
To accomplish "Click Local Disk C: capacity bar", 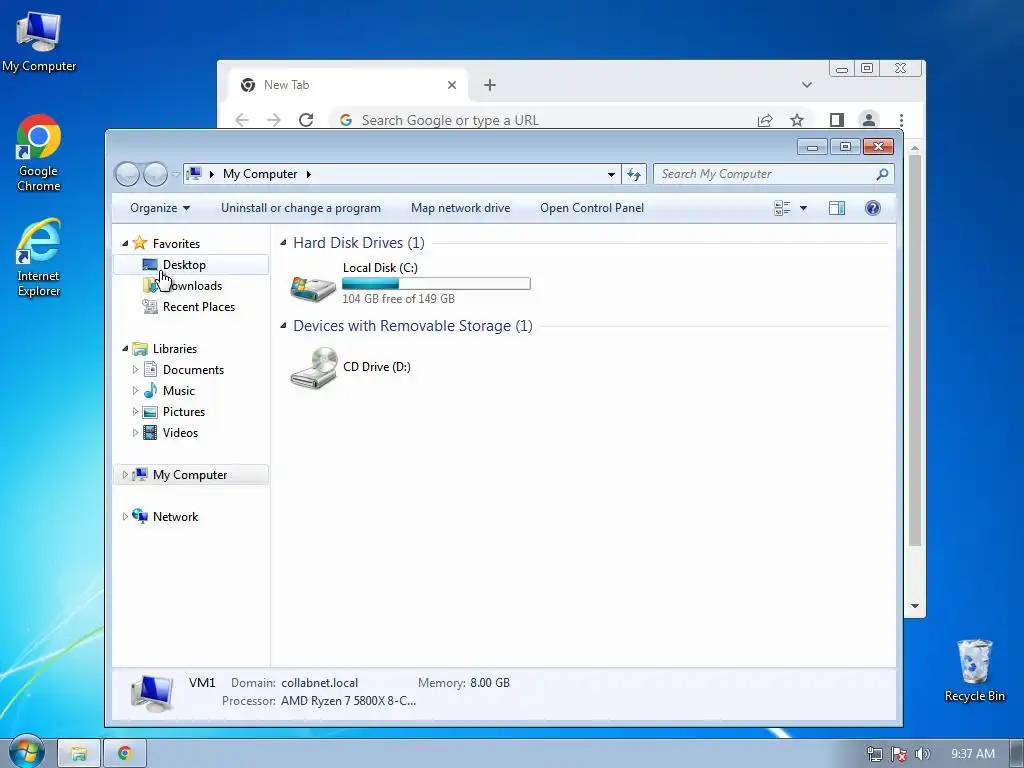I will pos(436,283).
